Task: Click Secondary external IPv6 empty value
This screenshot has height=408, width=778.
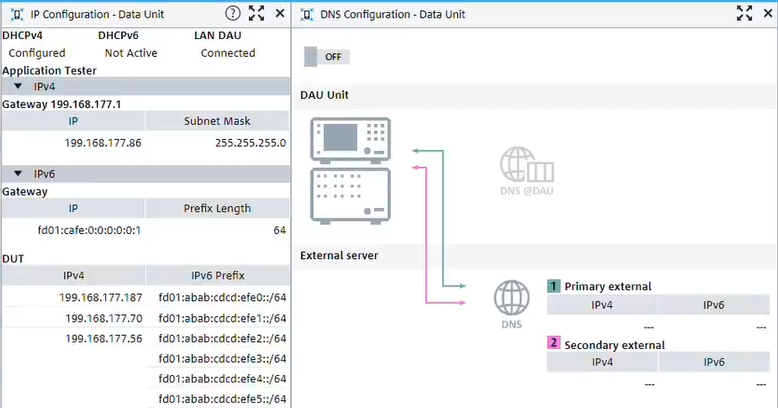Action: [x=761, y=384]
